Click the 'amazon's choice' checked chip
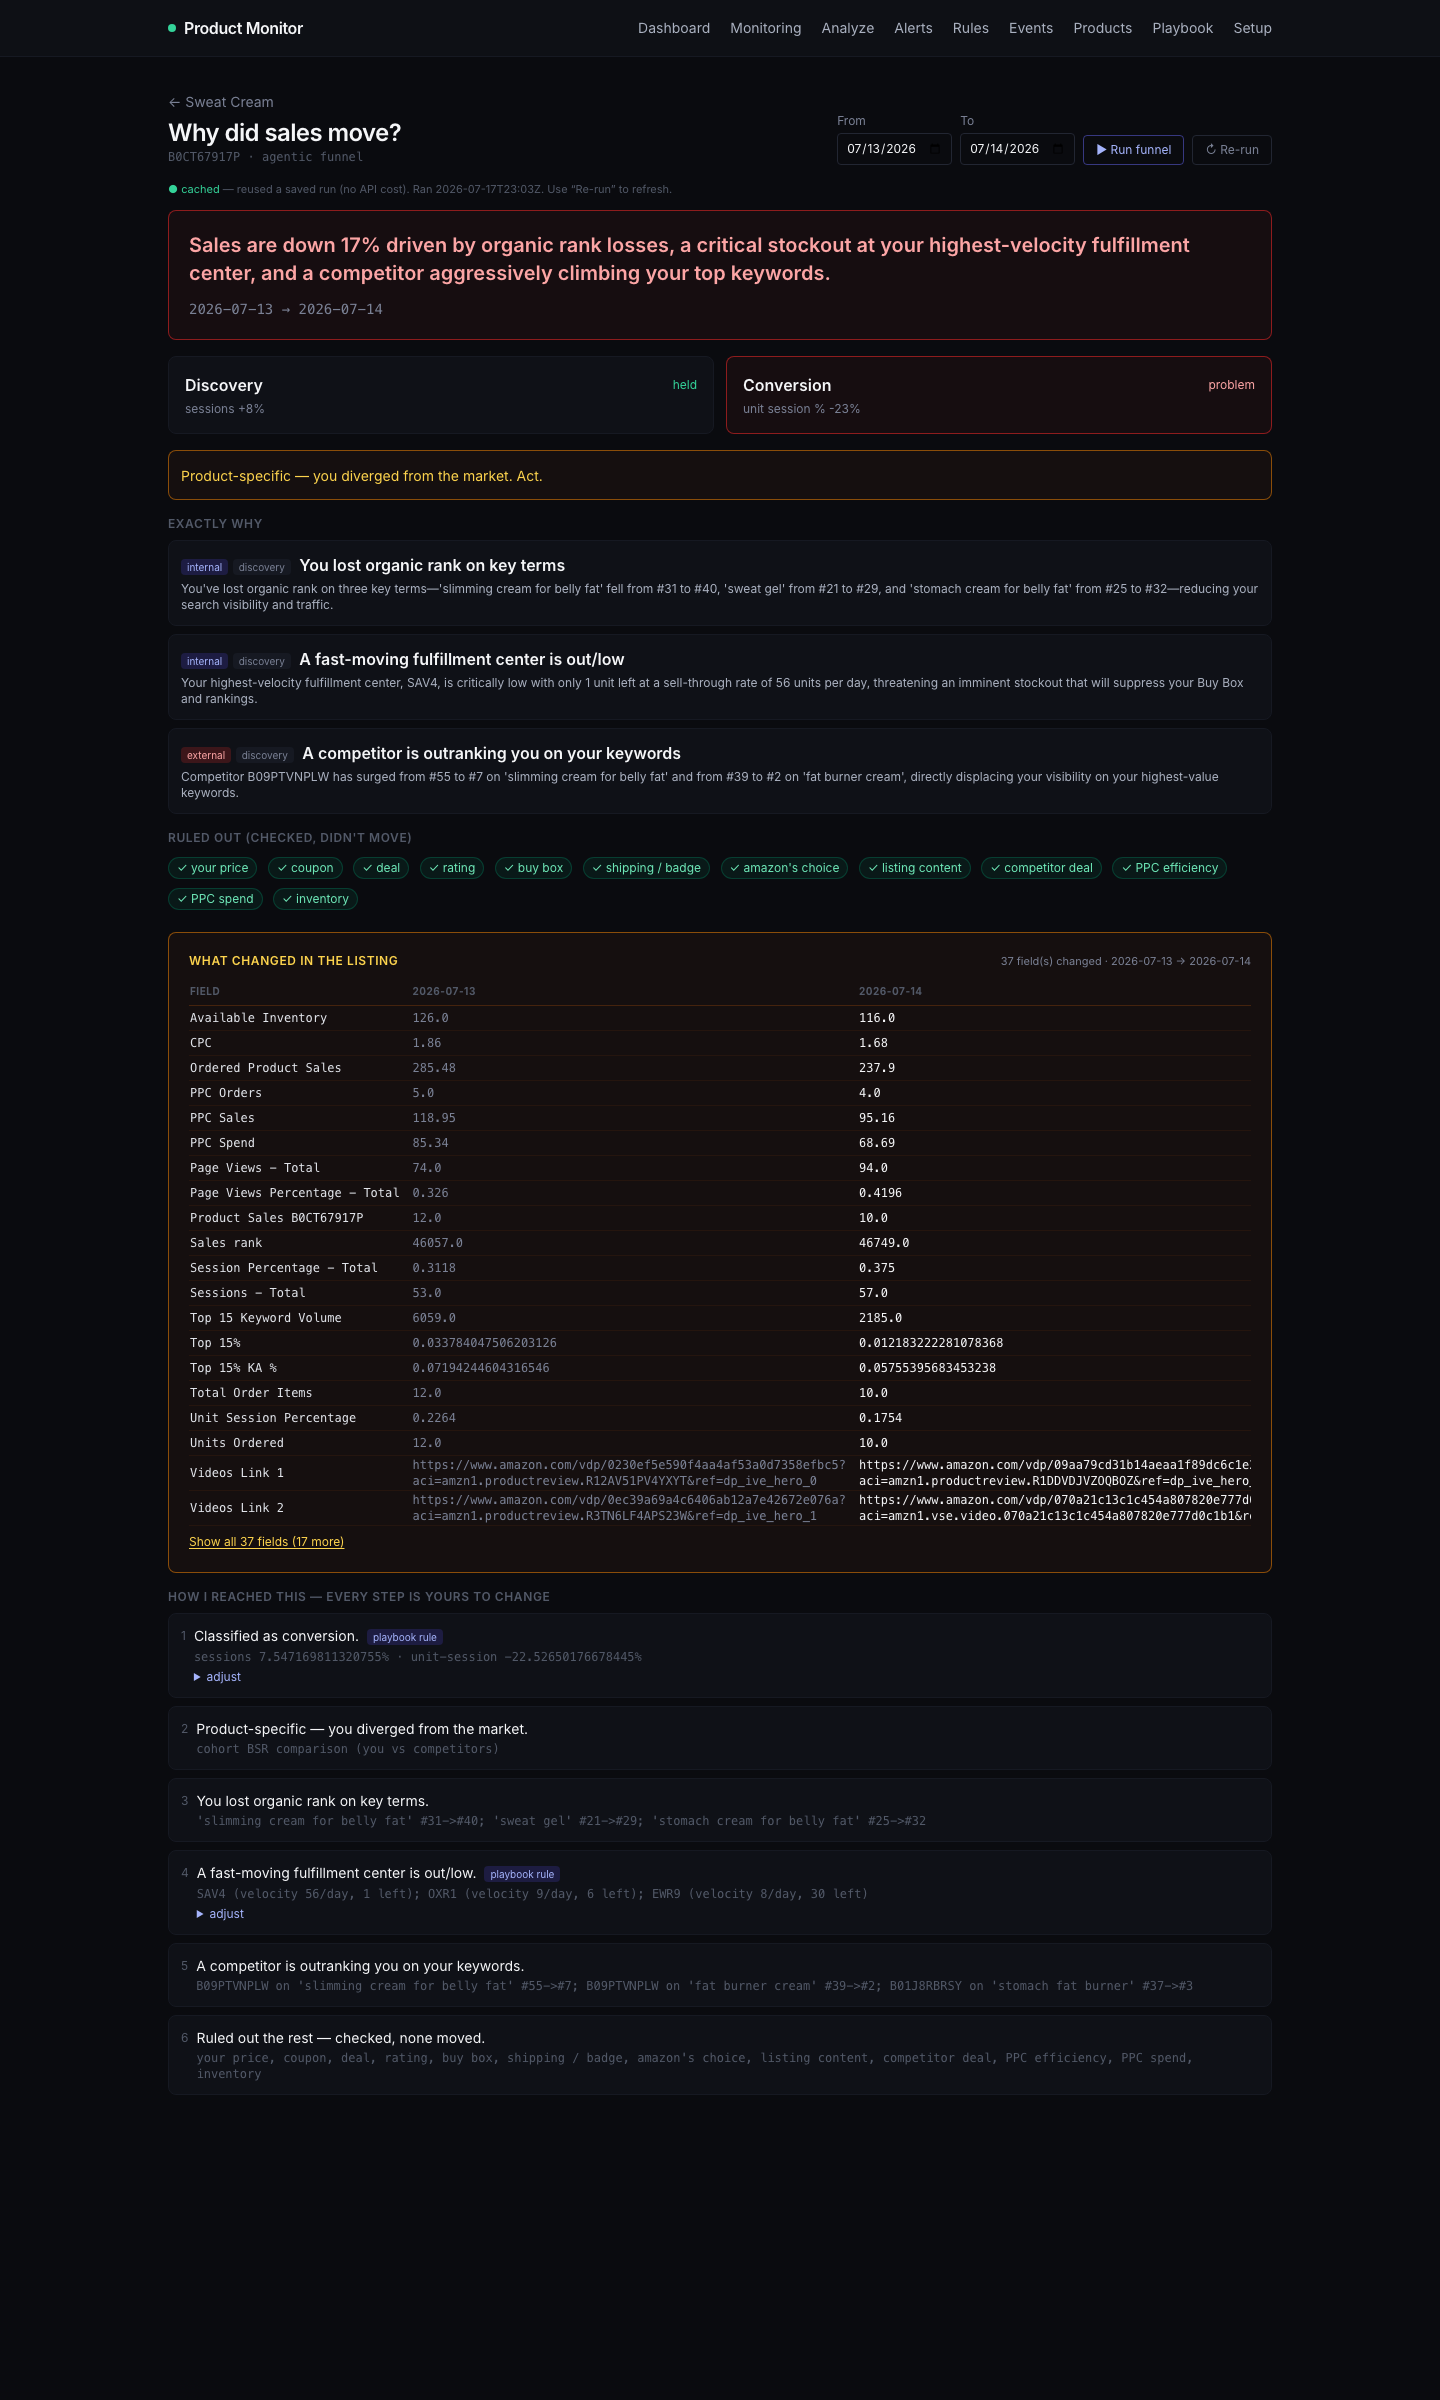 click(784, 868)
